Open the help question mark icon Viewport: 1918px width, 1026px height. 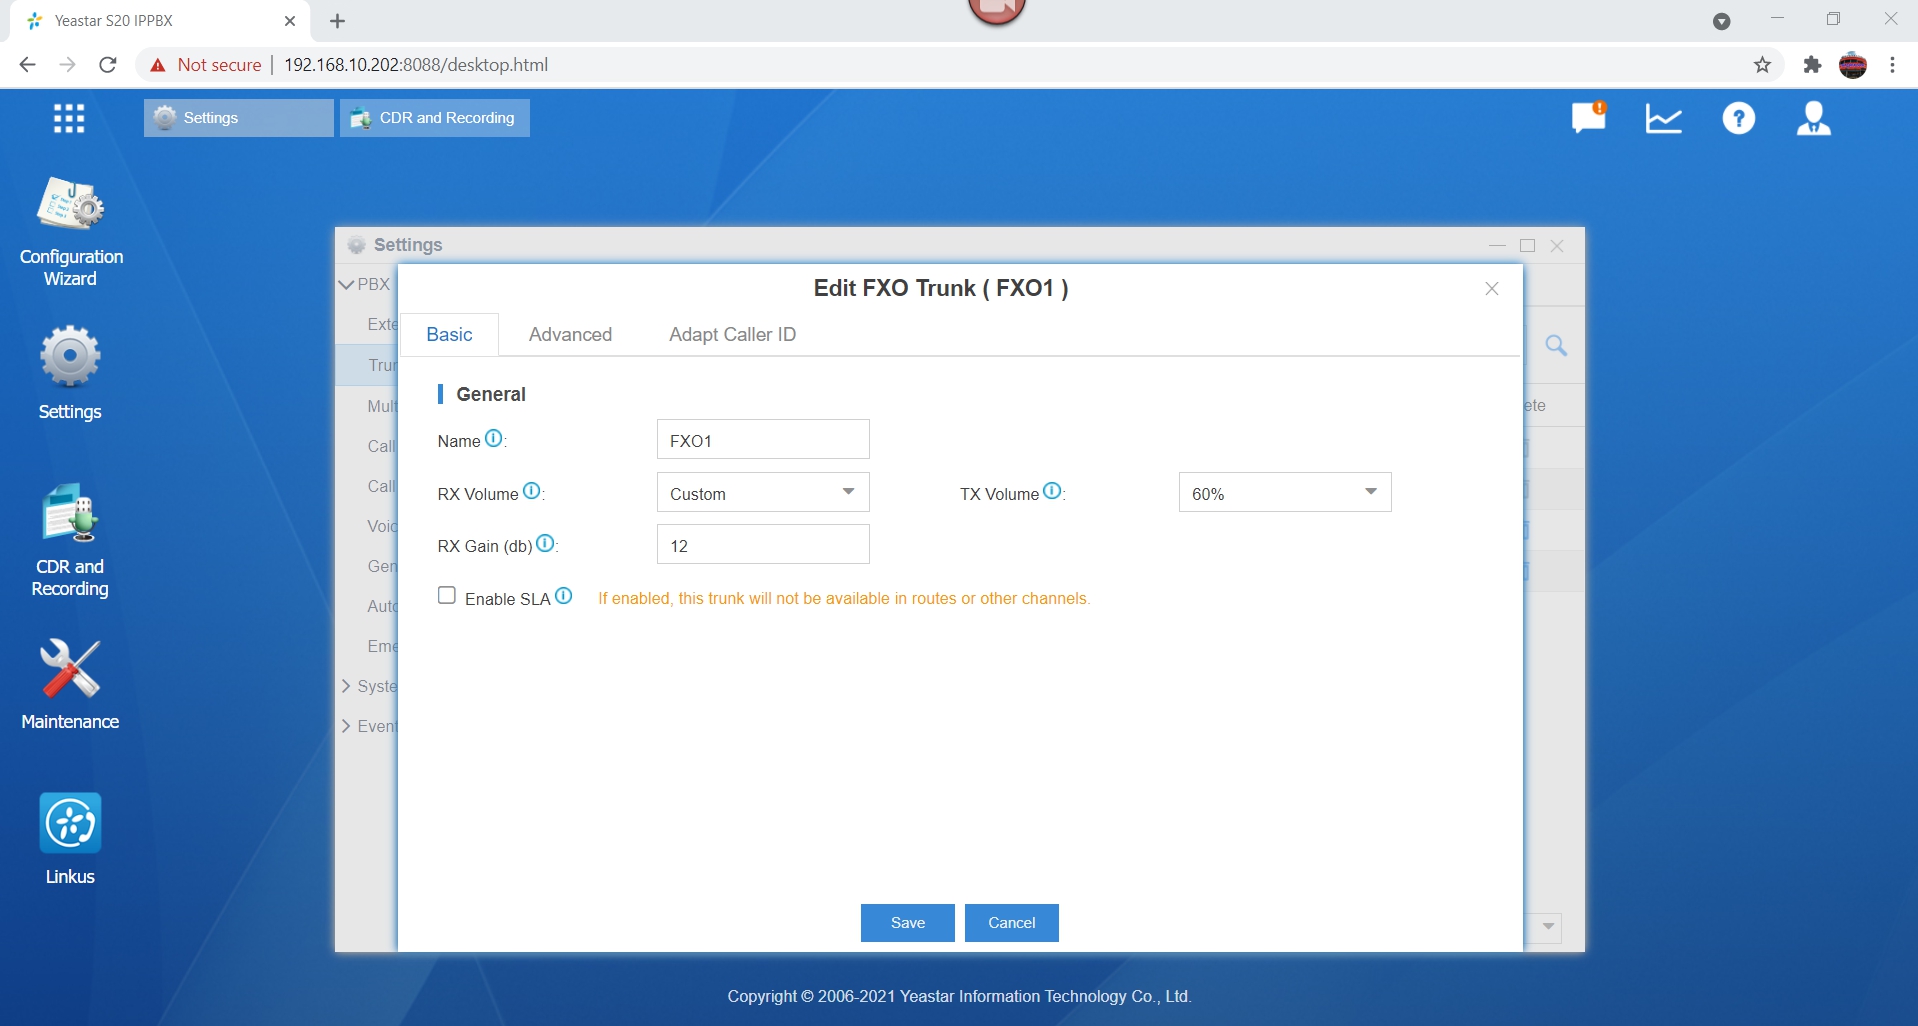coord(1739,119)
